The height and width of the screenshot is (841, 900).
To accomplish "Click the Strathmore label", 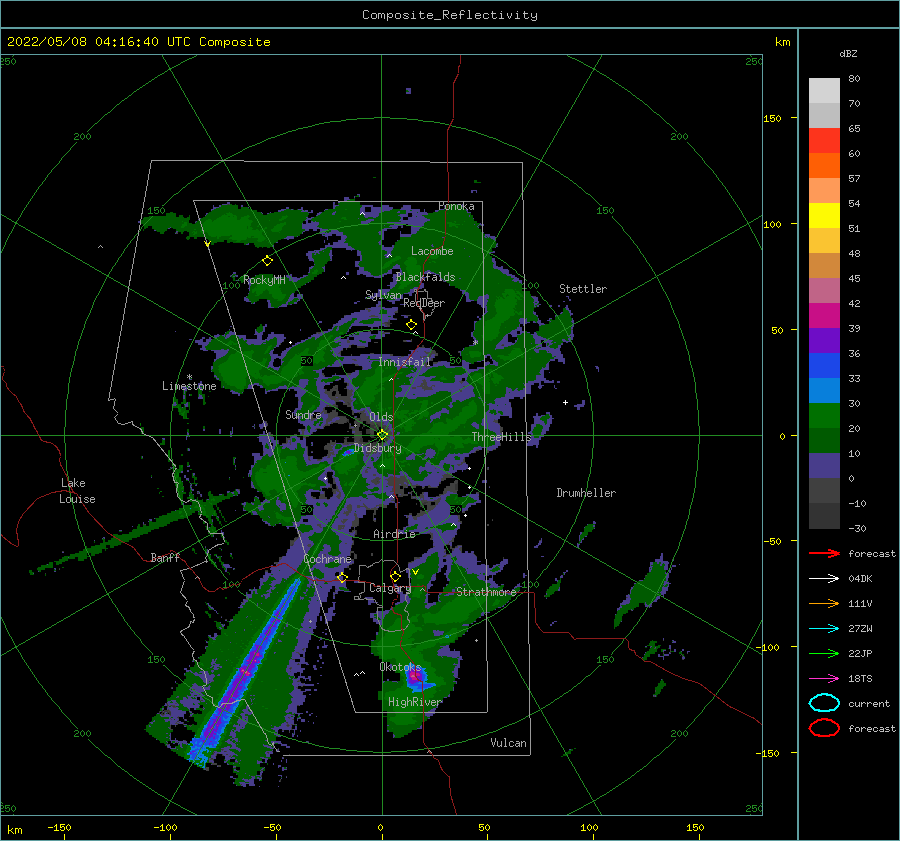I will coord(486,592).
